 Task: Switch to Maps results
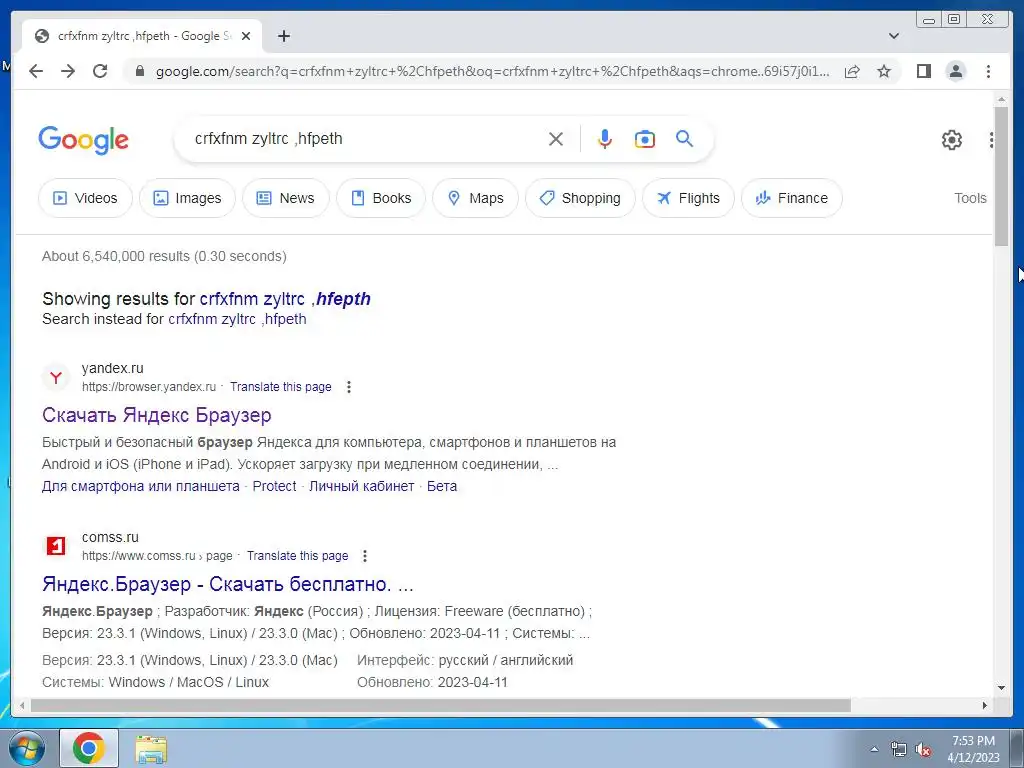(x=475, y=198)
